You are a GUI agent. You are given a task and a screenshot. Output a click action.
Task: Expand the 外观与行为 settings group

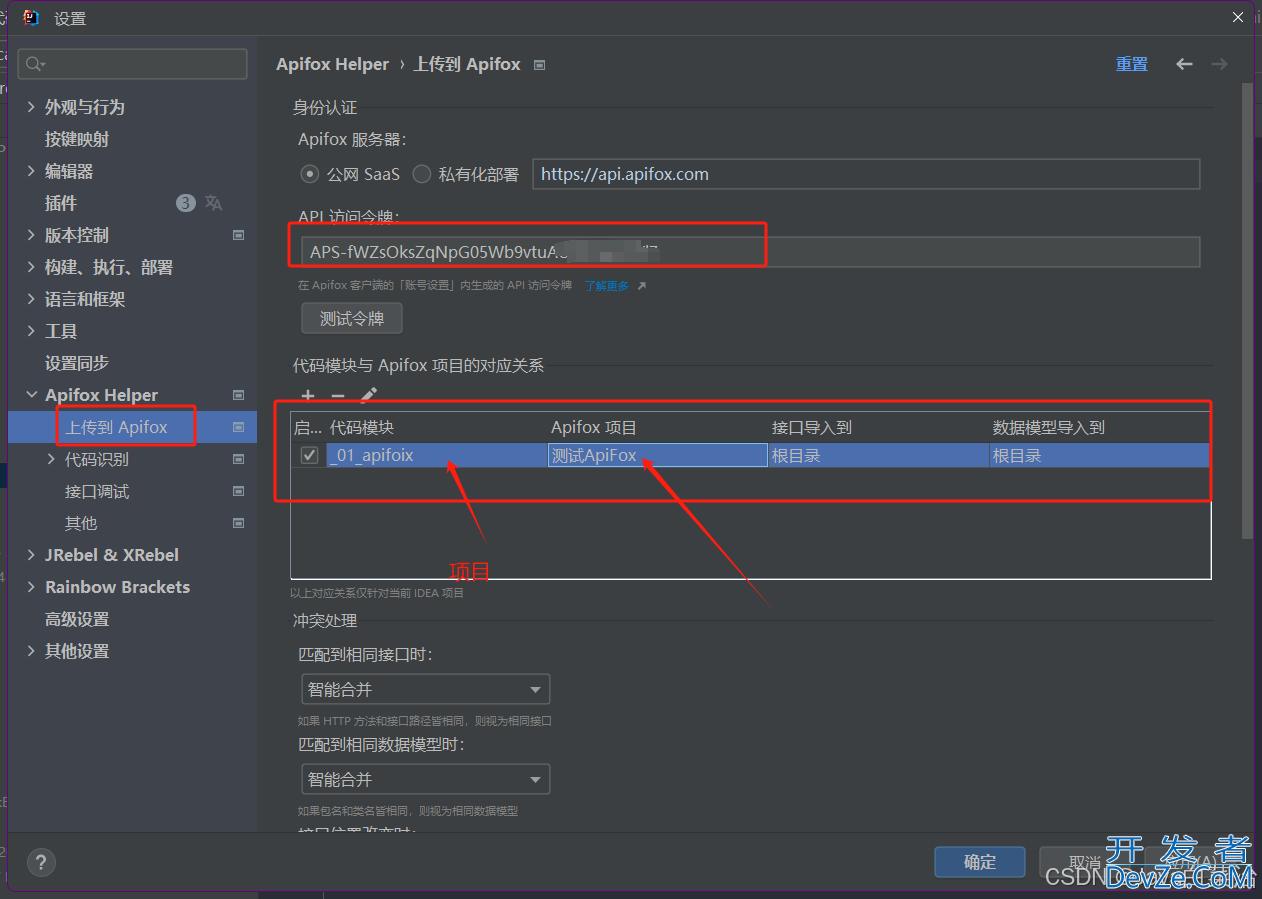point(31,107)
